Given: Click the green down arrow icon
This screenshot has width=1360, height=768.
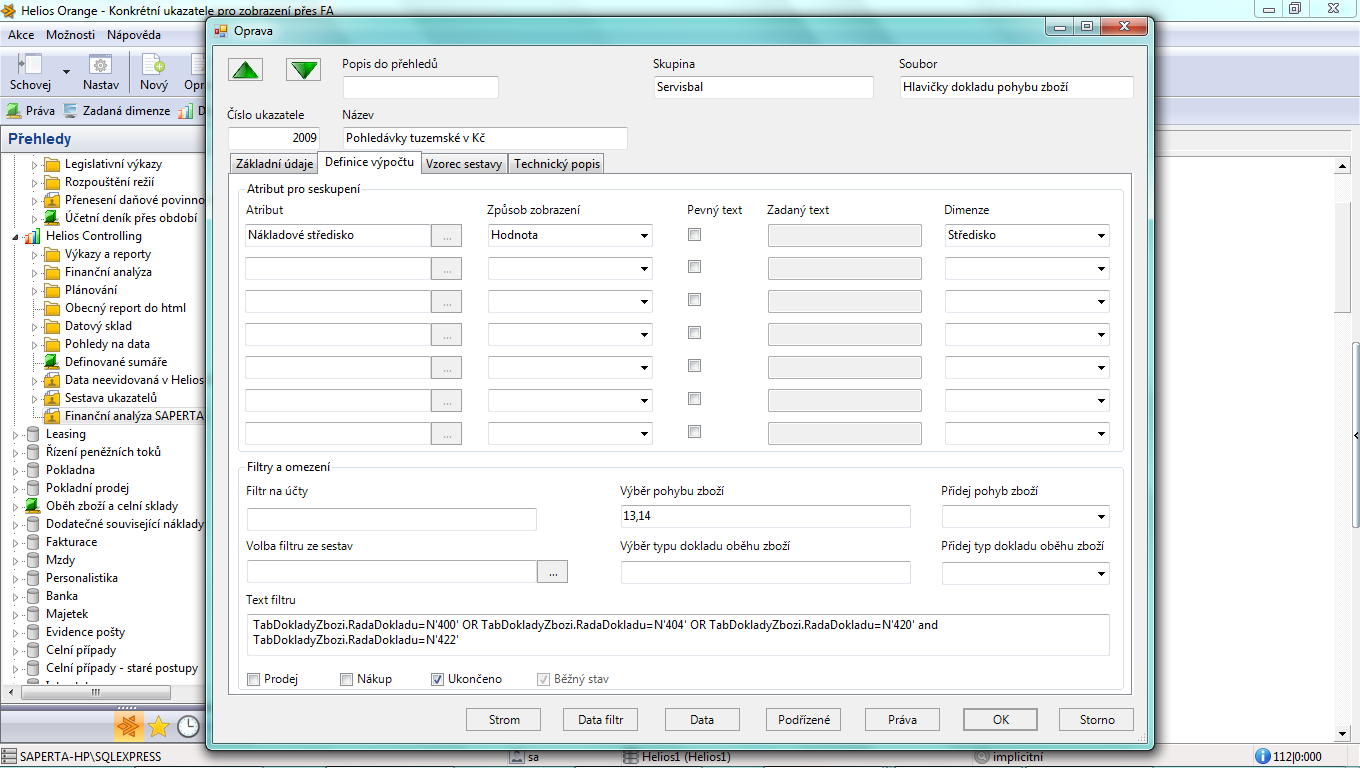Looking at the screenshot, I should click(303, 69).
